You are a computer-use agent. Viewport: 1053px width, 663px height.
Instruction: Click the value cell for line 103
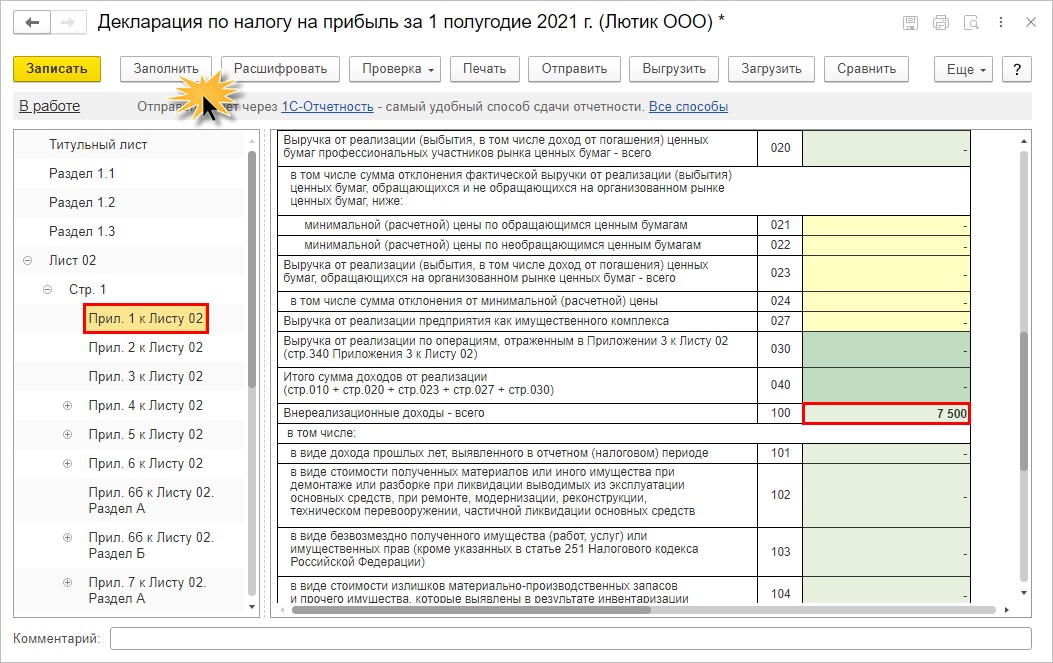click(x=886, y=551)
